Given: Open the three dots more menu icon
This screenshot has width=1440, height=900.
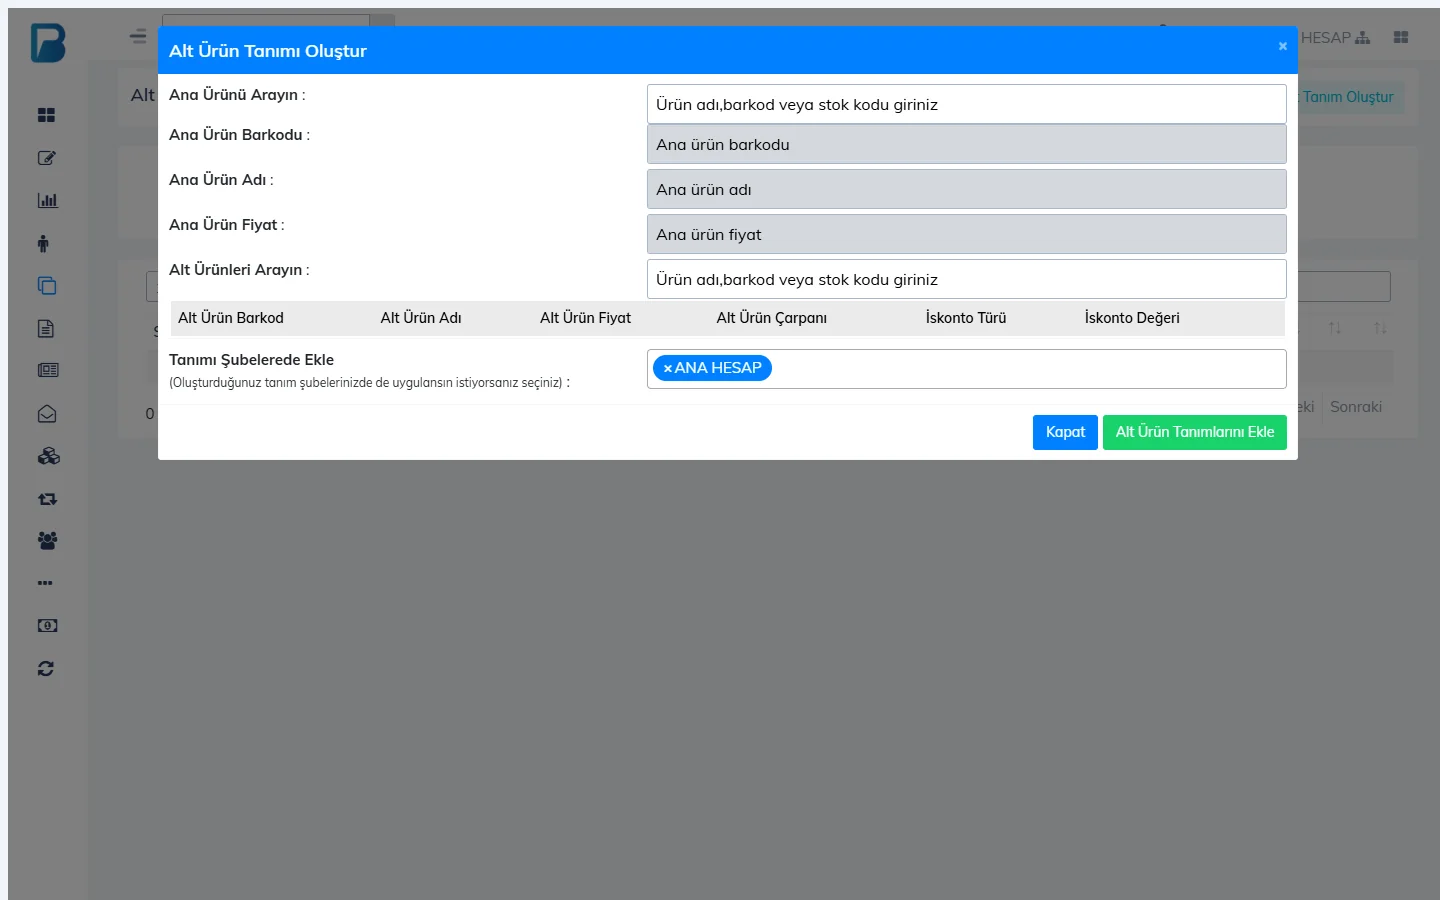Looking at the screenshot, I should tap(45, 583).
